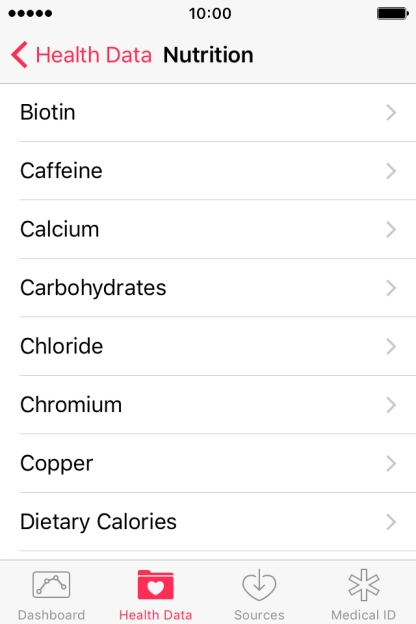Open the Chloride entry
Image resolution: width=416 pixels, height=624 pixels.
pos(208,346)
